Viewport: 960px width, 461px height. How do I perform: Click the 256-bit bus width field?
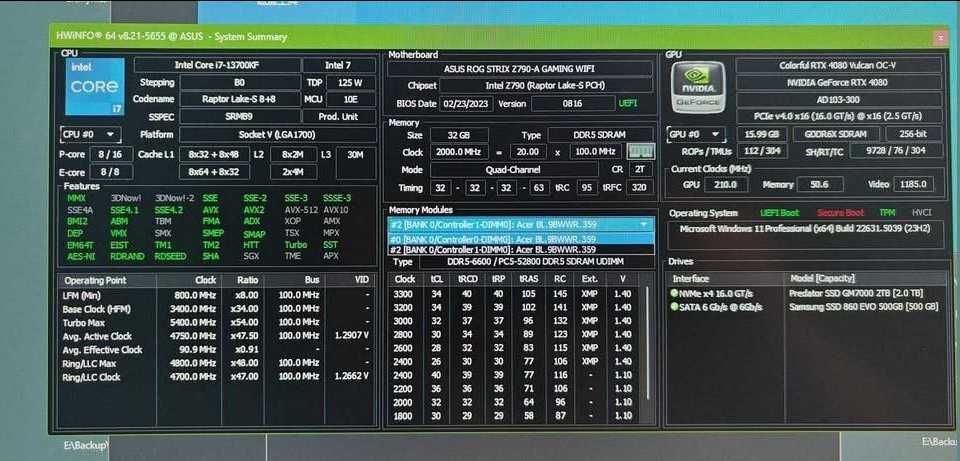pos(914,134)
